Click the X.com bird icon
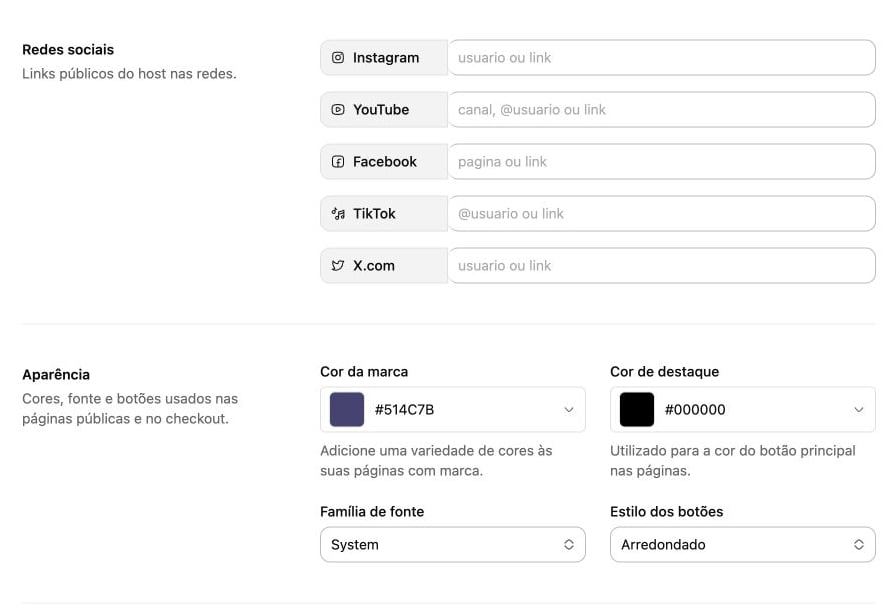Viewport: 890px width, 610px height. click(338, 266)
